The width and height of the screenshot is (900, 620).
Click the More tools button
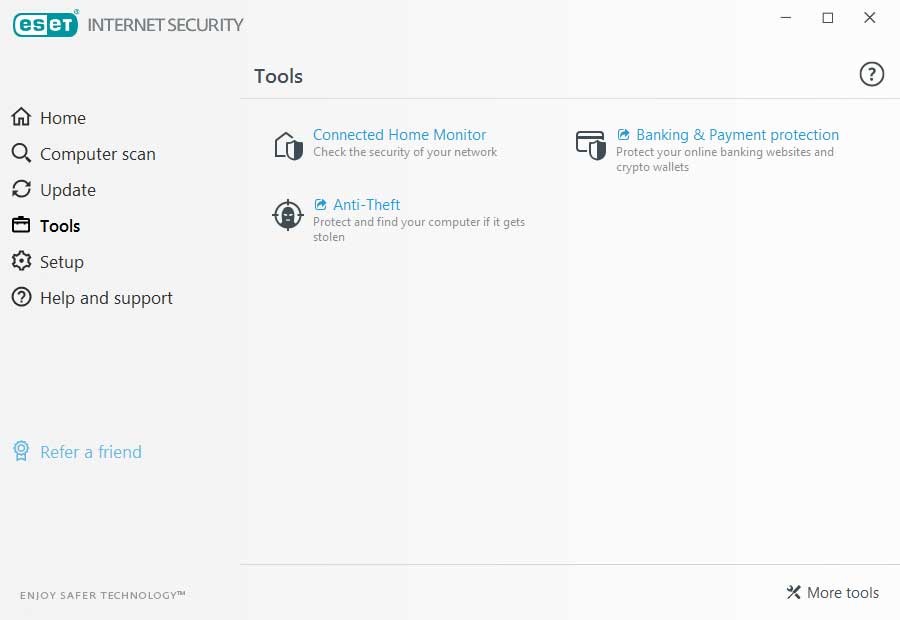[x=840, y=592]
